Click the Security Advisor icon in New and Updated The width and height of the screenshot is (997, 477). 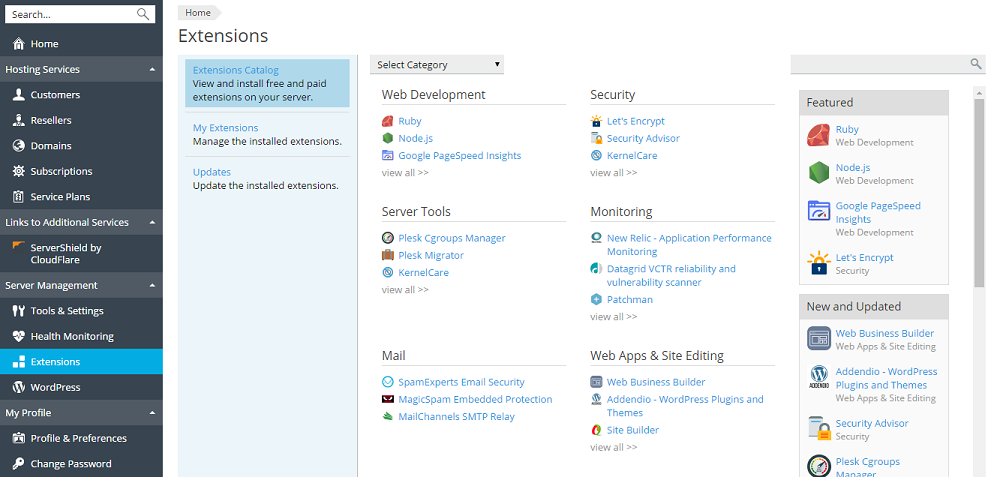point(818,429)
